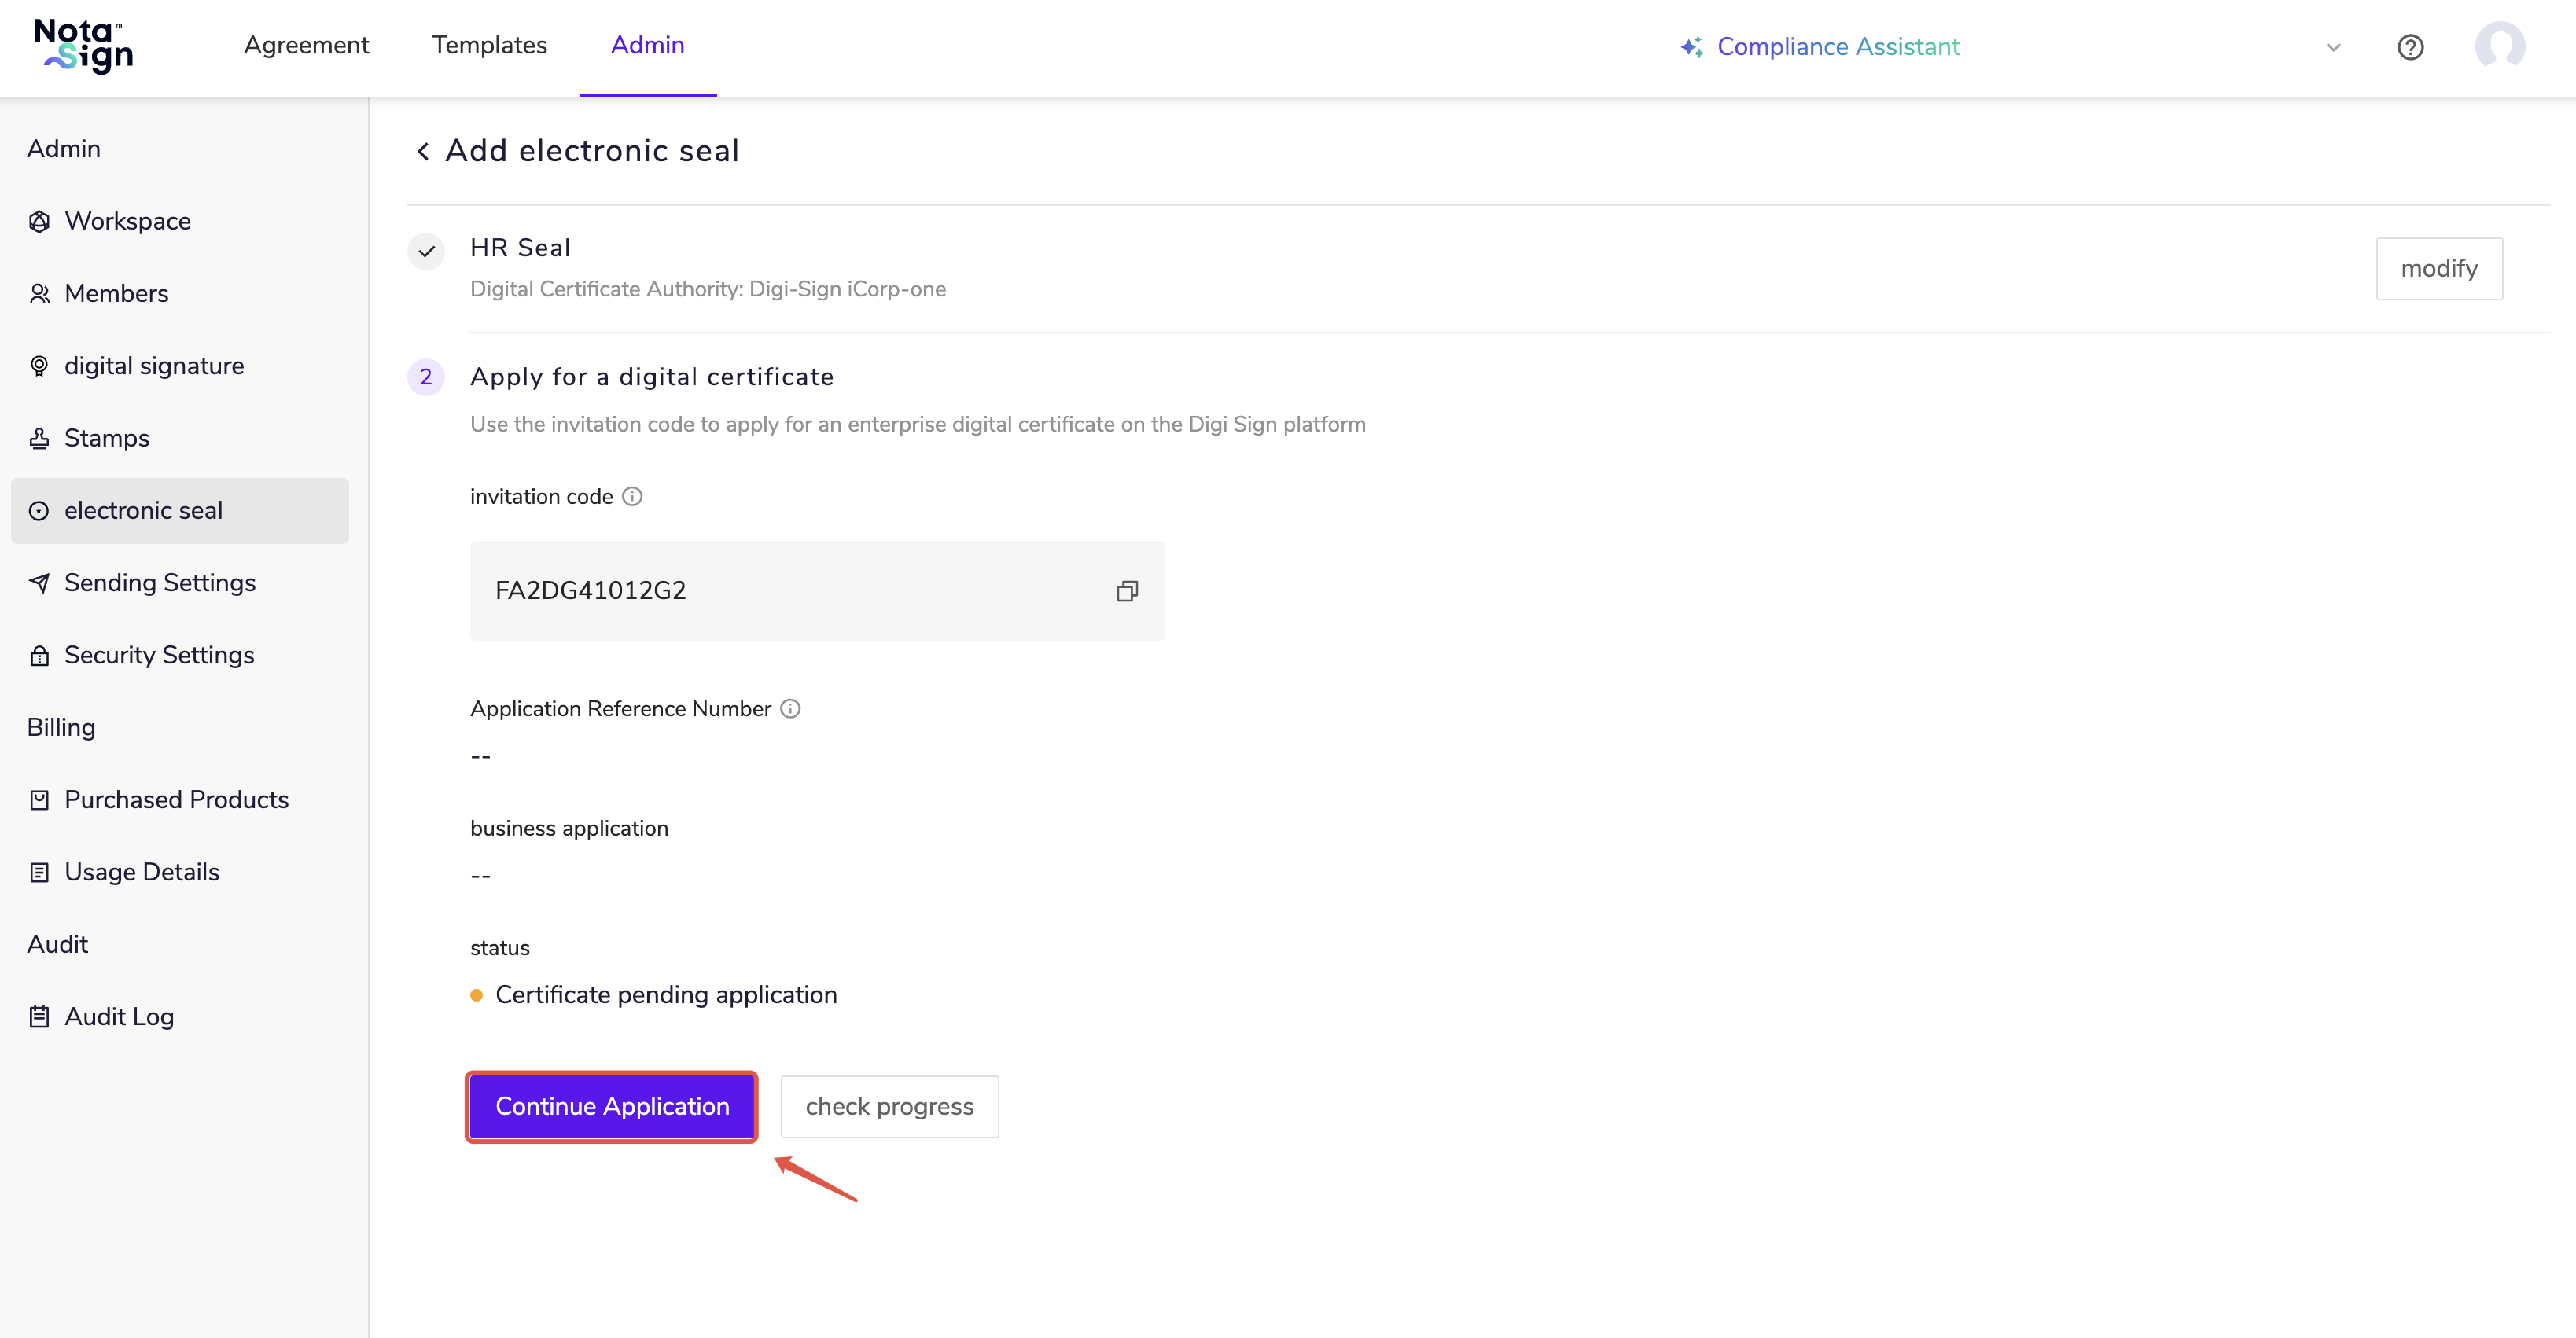
Task: Click the Stamps sidebar icon
Action: 39,438
